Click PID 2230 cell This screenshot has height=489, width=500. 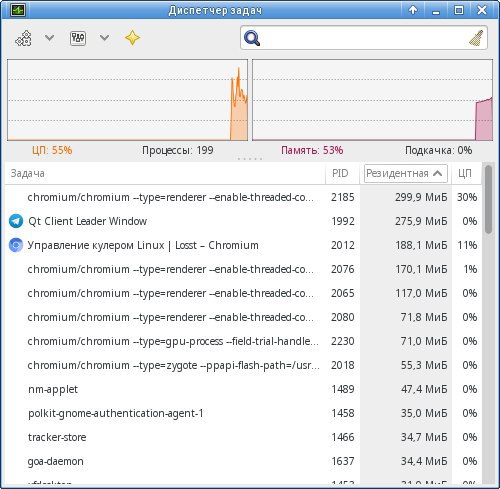(342, 341)
